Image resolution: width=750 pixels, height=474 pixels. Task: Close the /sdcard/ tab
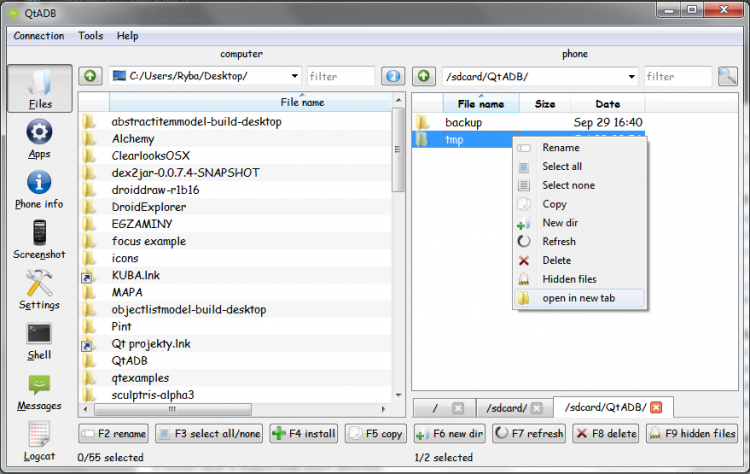click(x=537, y=408)
